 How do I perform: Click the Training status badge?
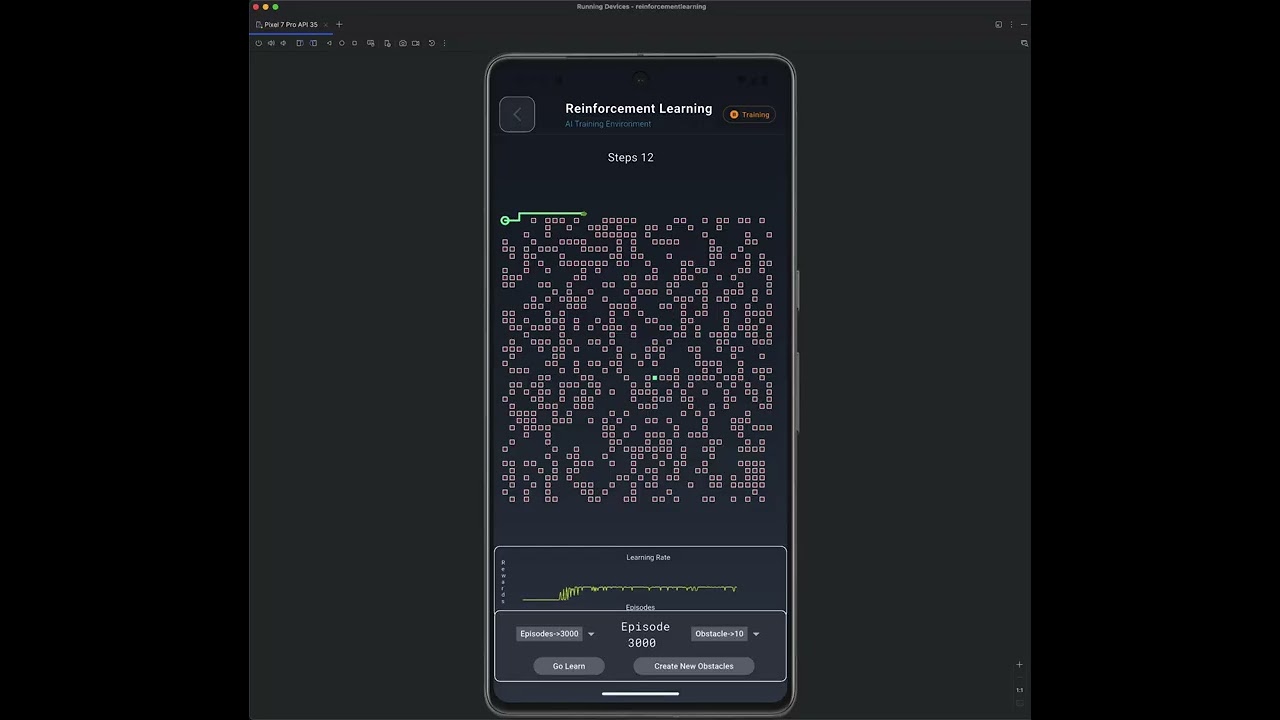pyautogui.click(x=750, y=114)
